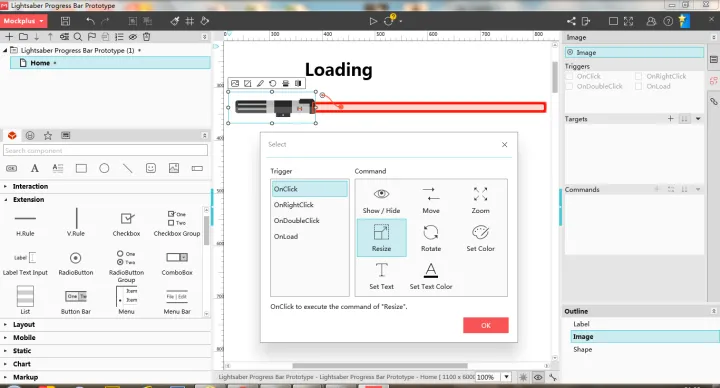Start the prototype preview play button
This screenshot has height=388, width=720.
(373, 21)
